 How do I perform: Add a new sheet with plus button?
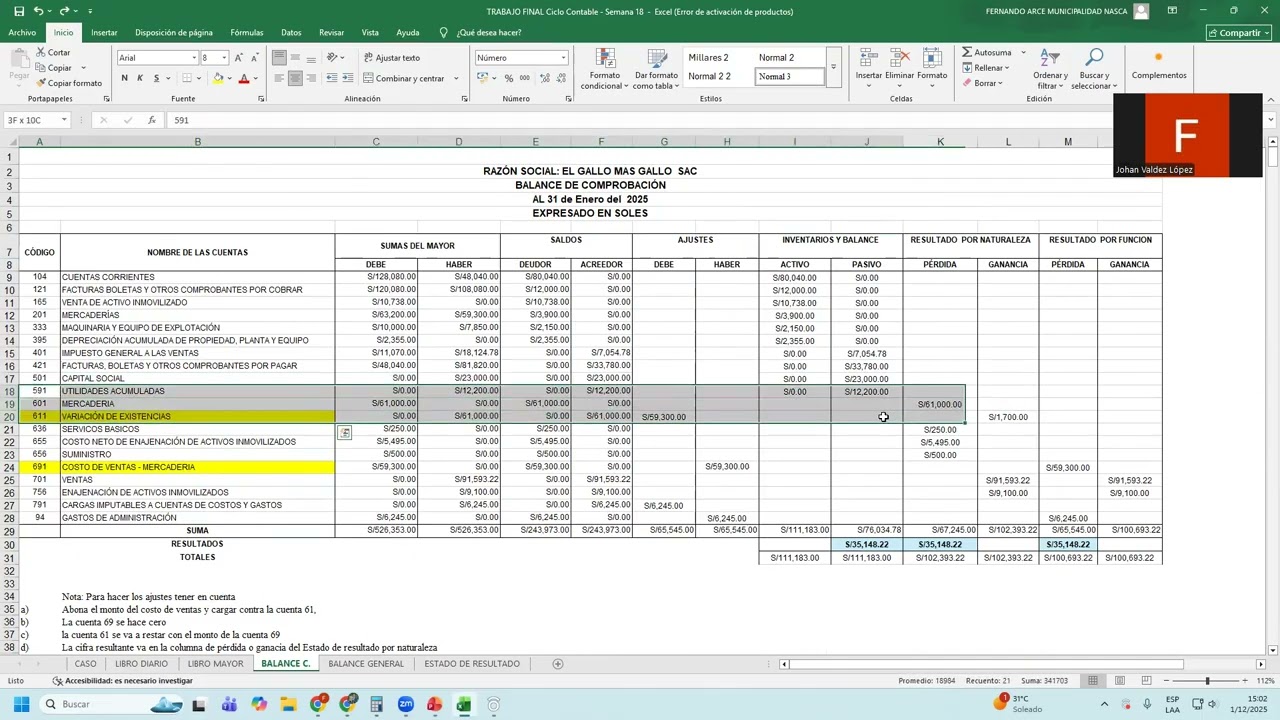(x=558, y=664)
